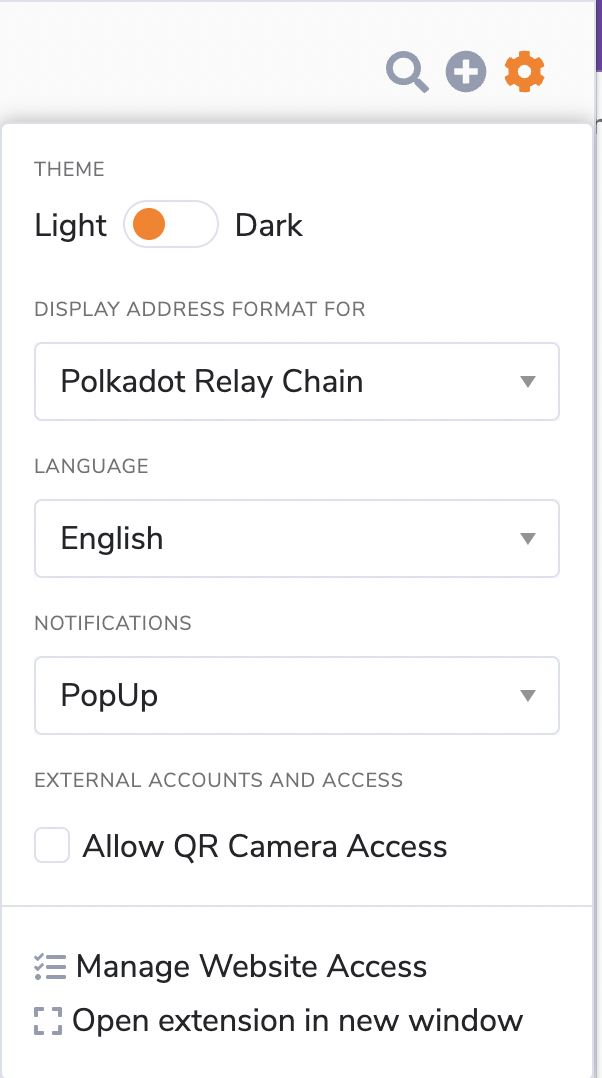Click the Allow QR Camera Access label
The height and width of the screenshot is (1078, 602).
pos(265,846)
